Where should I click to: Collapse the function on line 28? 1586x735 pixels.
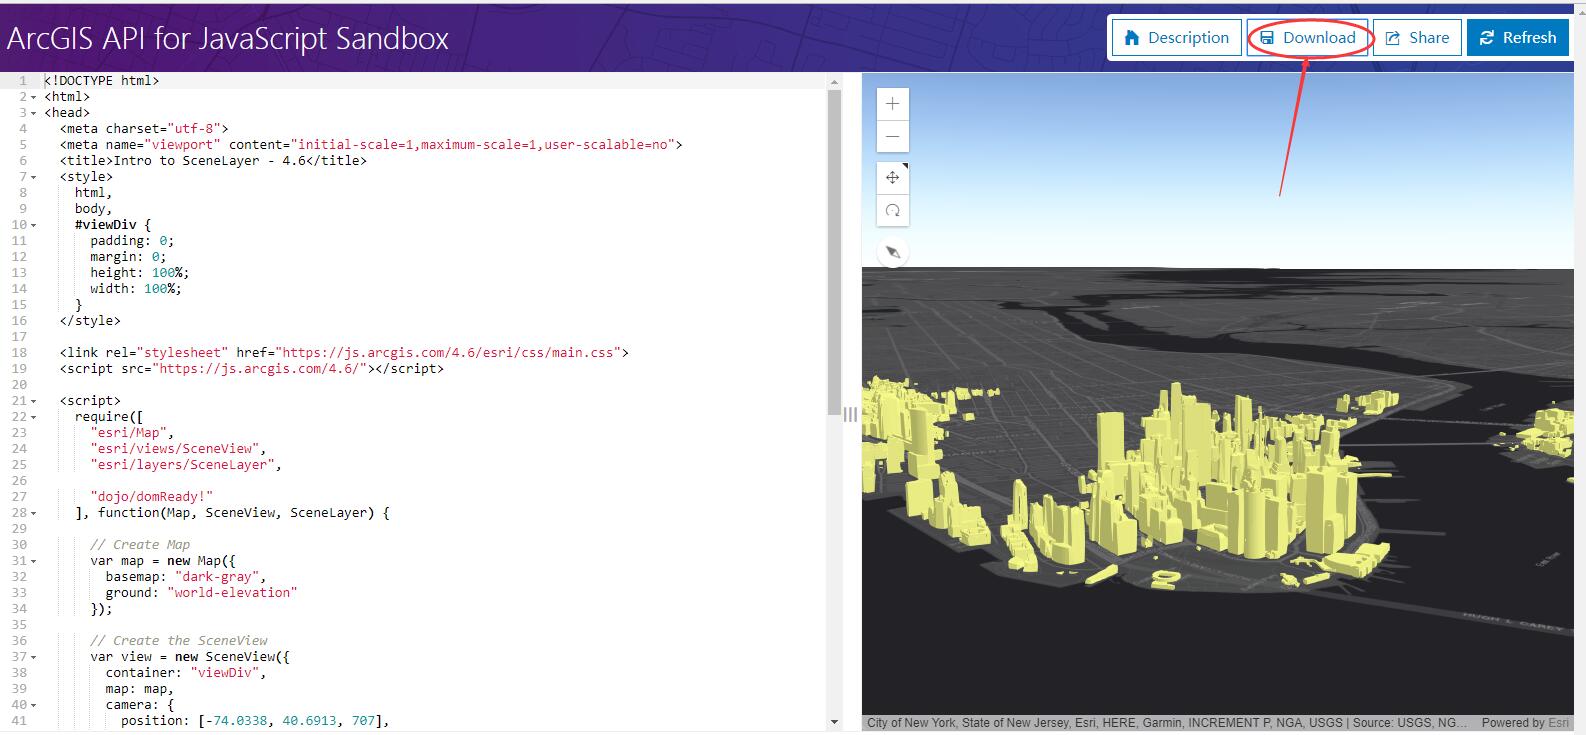point(33,513)
